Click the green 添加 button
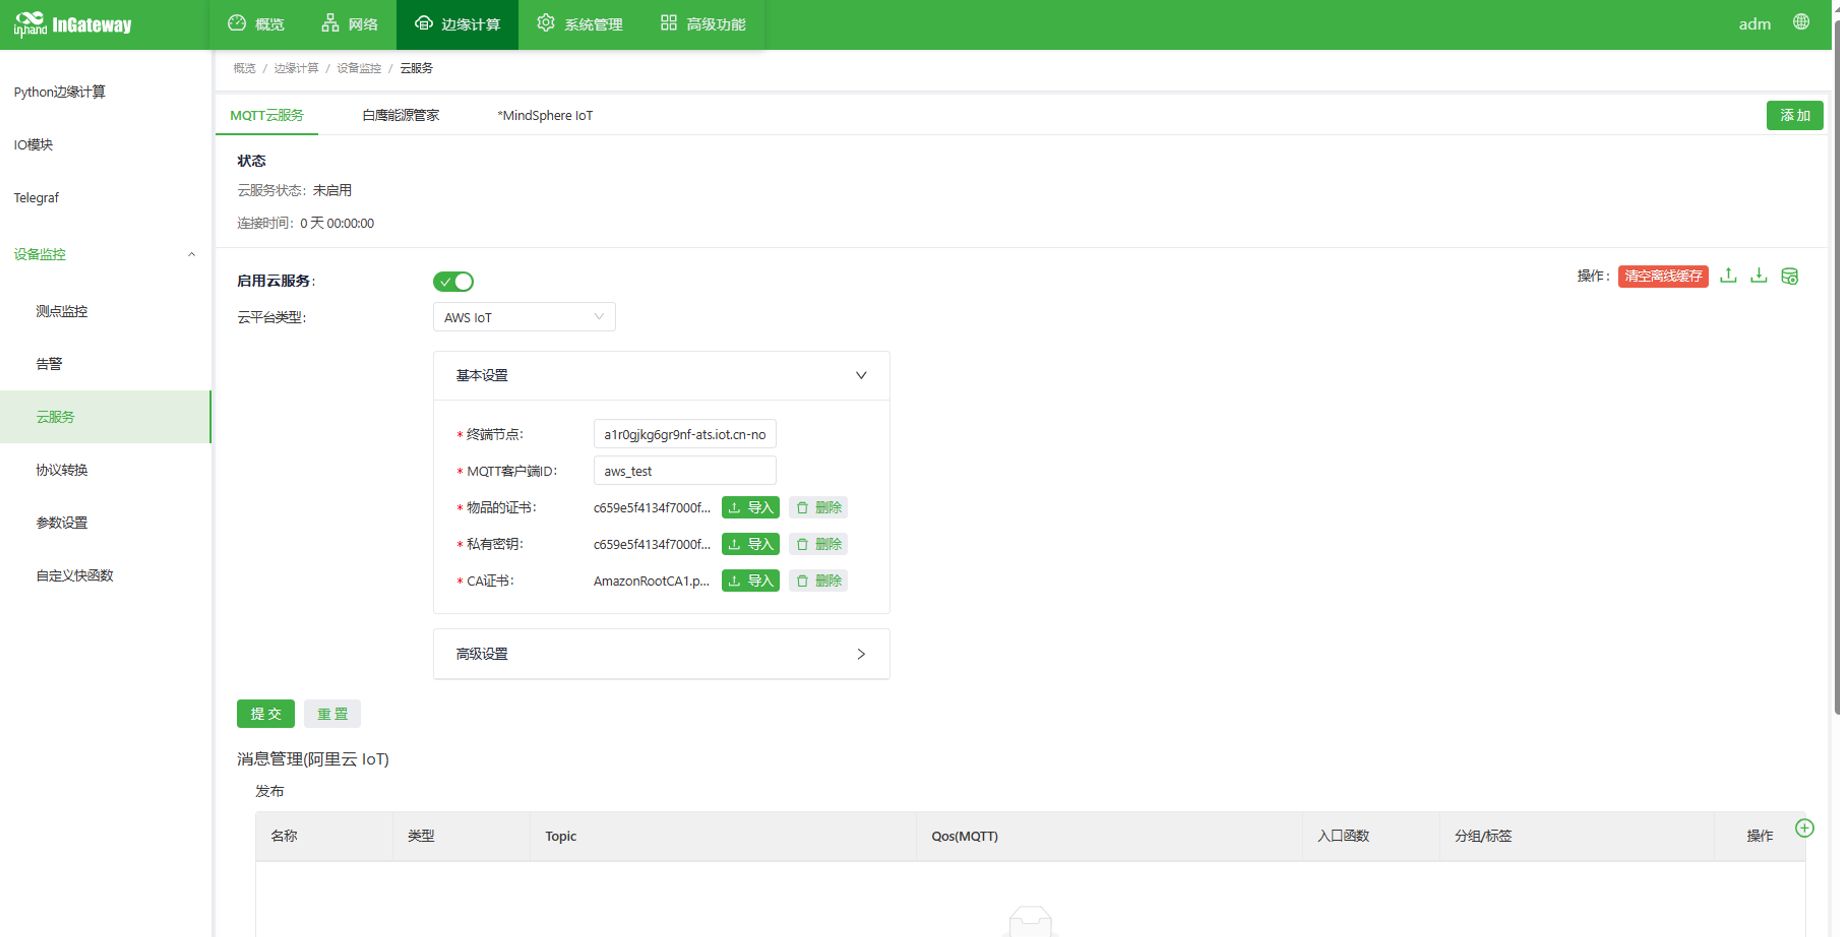The height and width of the screenshot is (937, 1840). tap(1795, 115)
